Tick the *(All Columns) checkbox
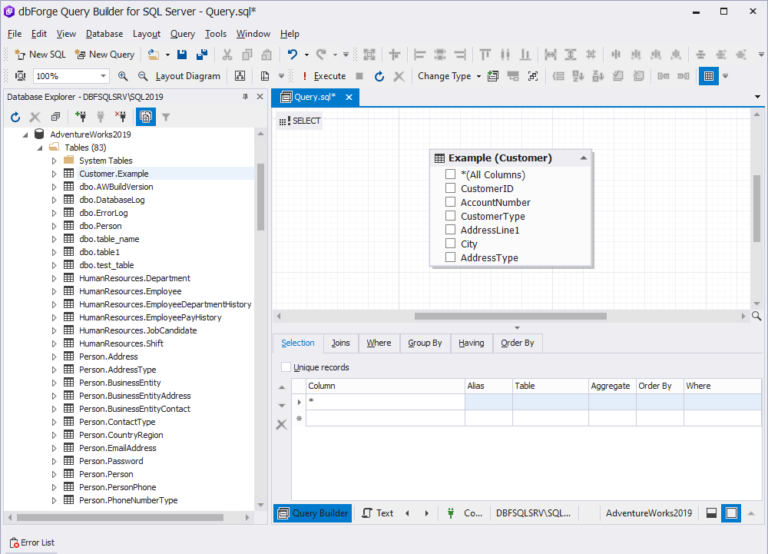Screen dimensions: 768x554 (x=451, y=174)
